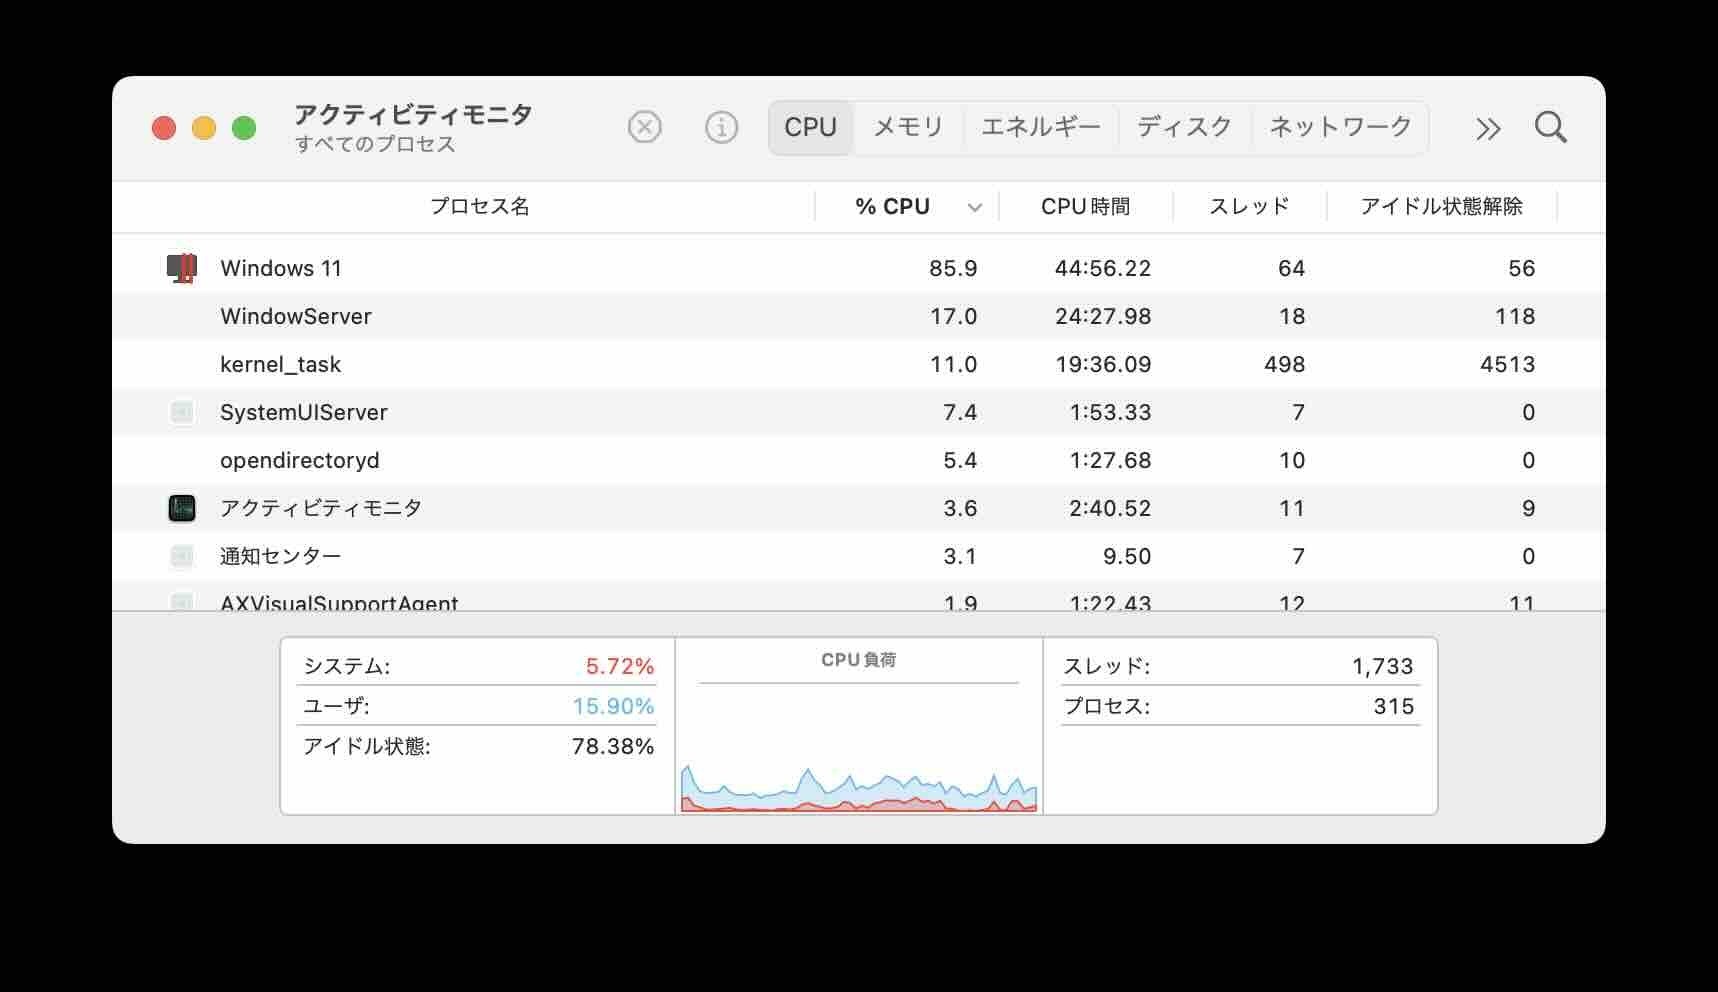The image size is (1718, 992).
Task: Select the Windows 11 process row
Action: 858,268
